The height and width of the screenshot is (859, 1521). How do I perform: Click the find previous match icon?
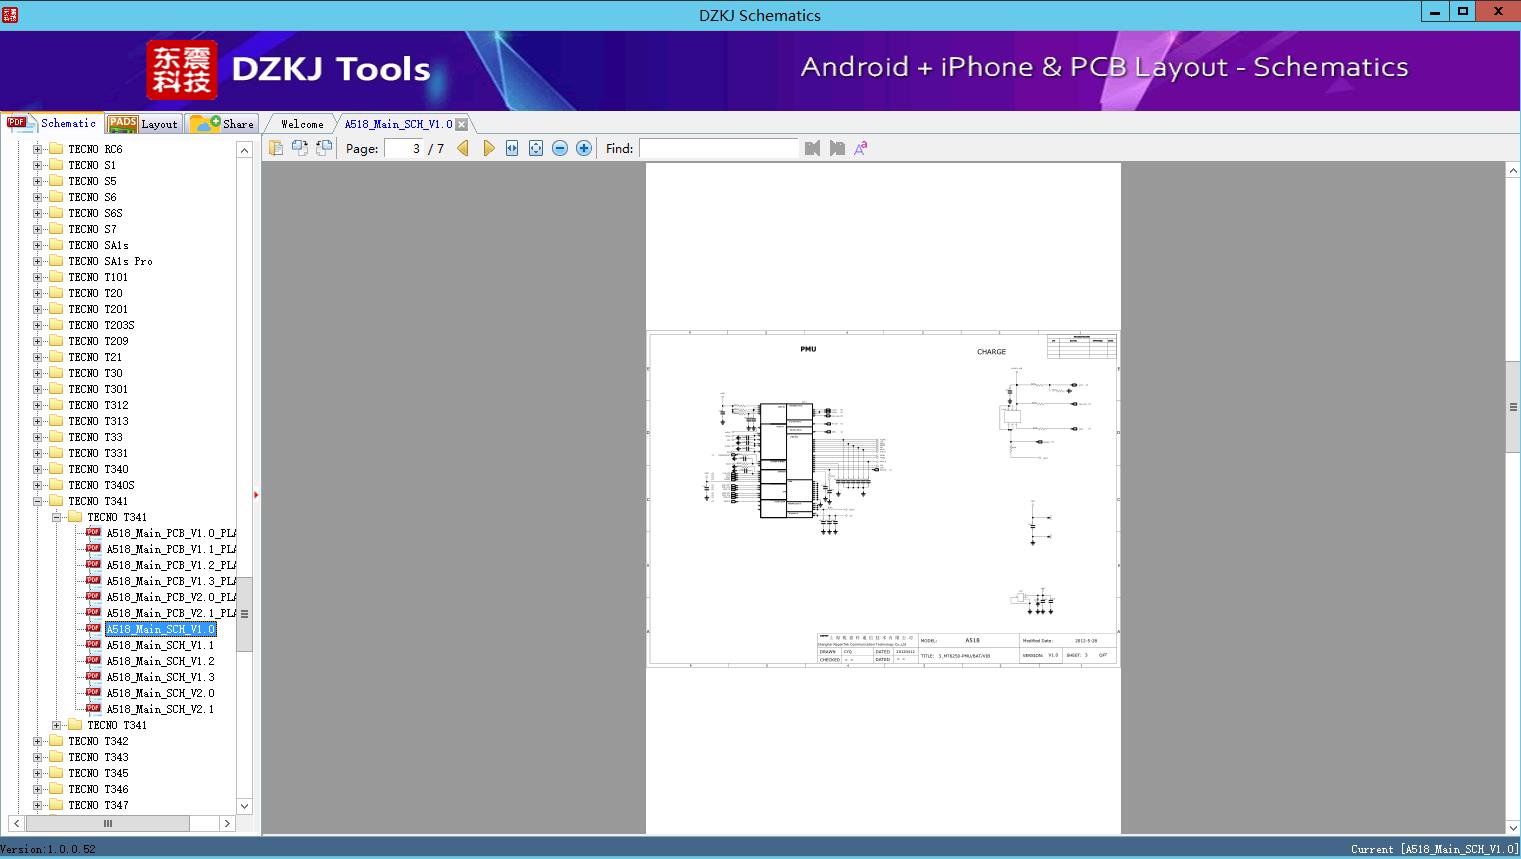click(x=812, y=148)
